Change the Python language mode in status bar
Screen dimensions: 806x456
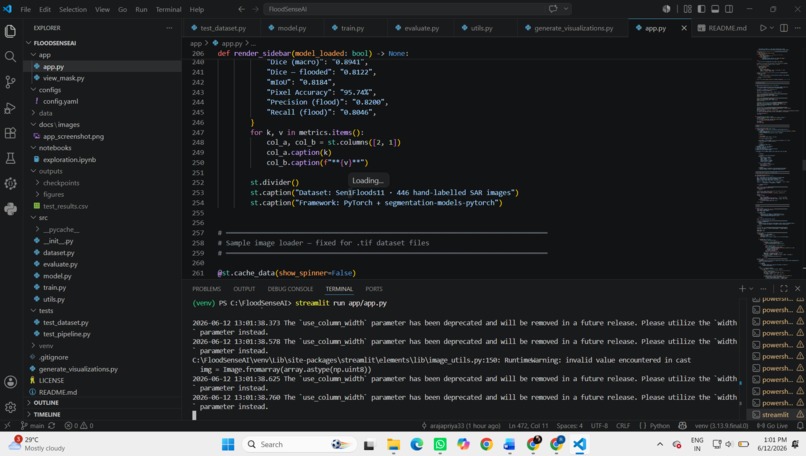coord(659,426)
